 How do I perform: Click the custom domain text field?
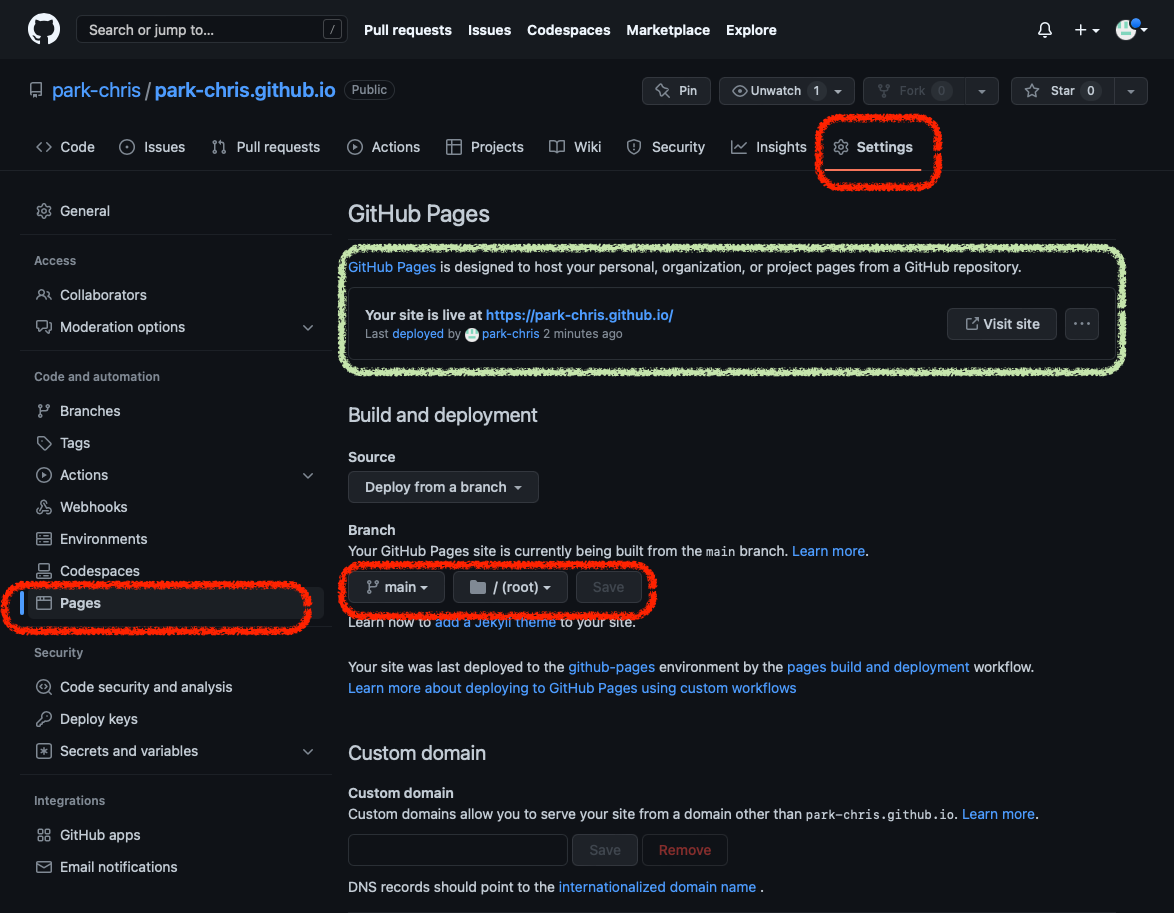click(457, 850)
